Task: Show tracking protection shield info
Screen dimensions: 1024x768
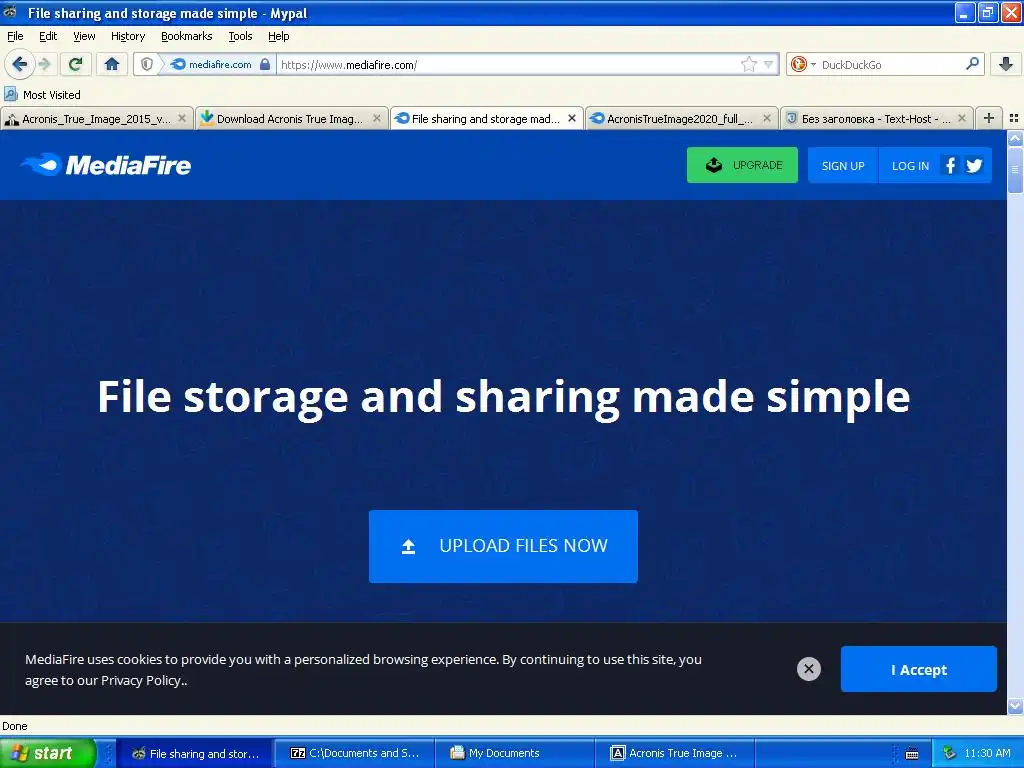Action: (x=147, y=64)
